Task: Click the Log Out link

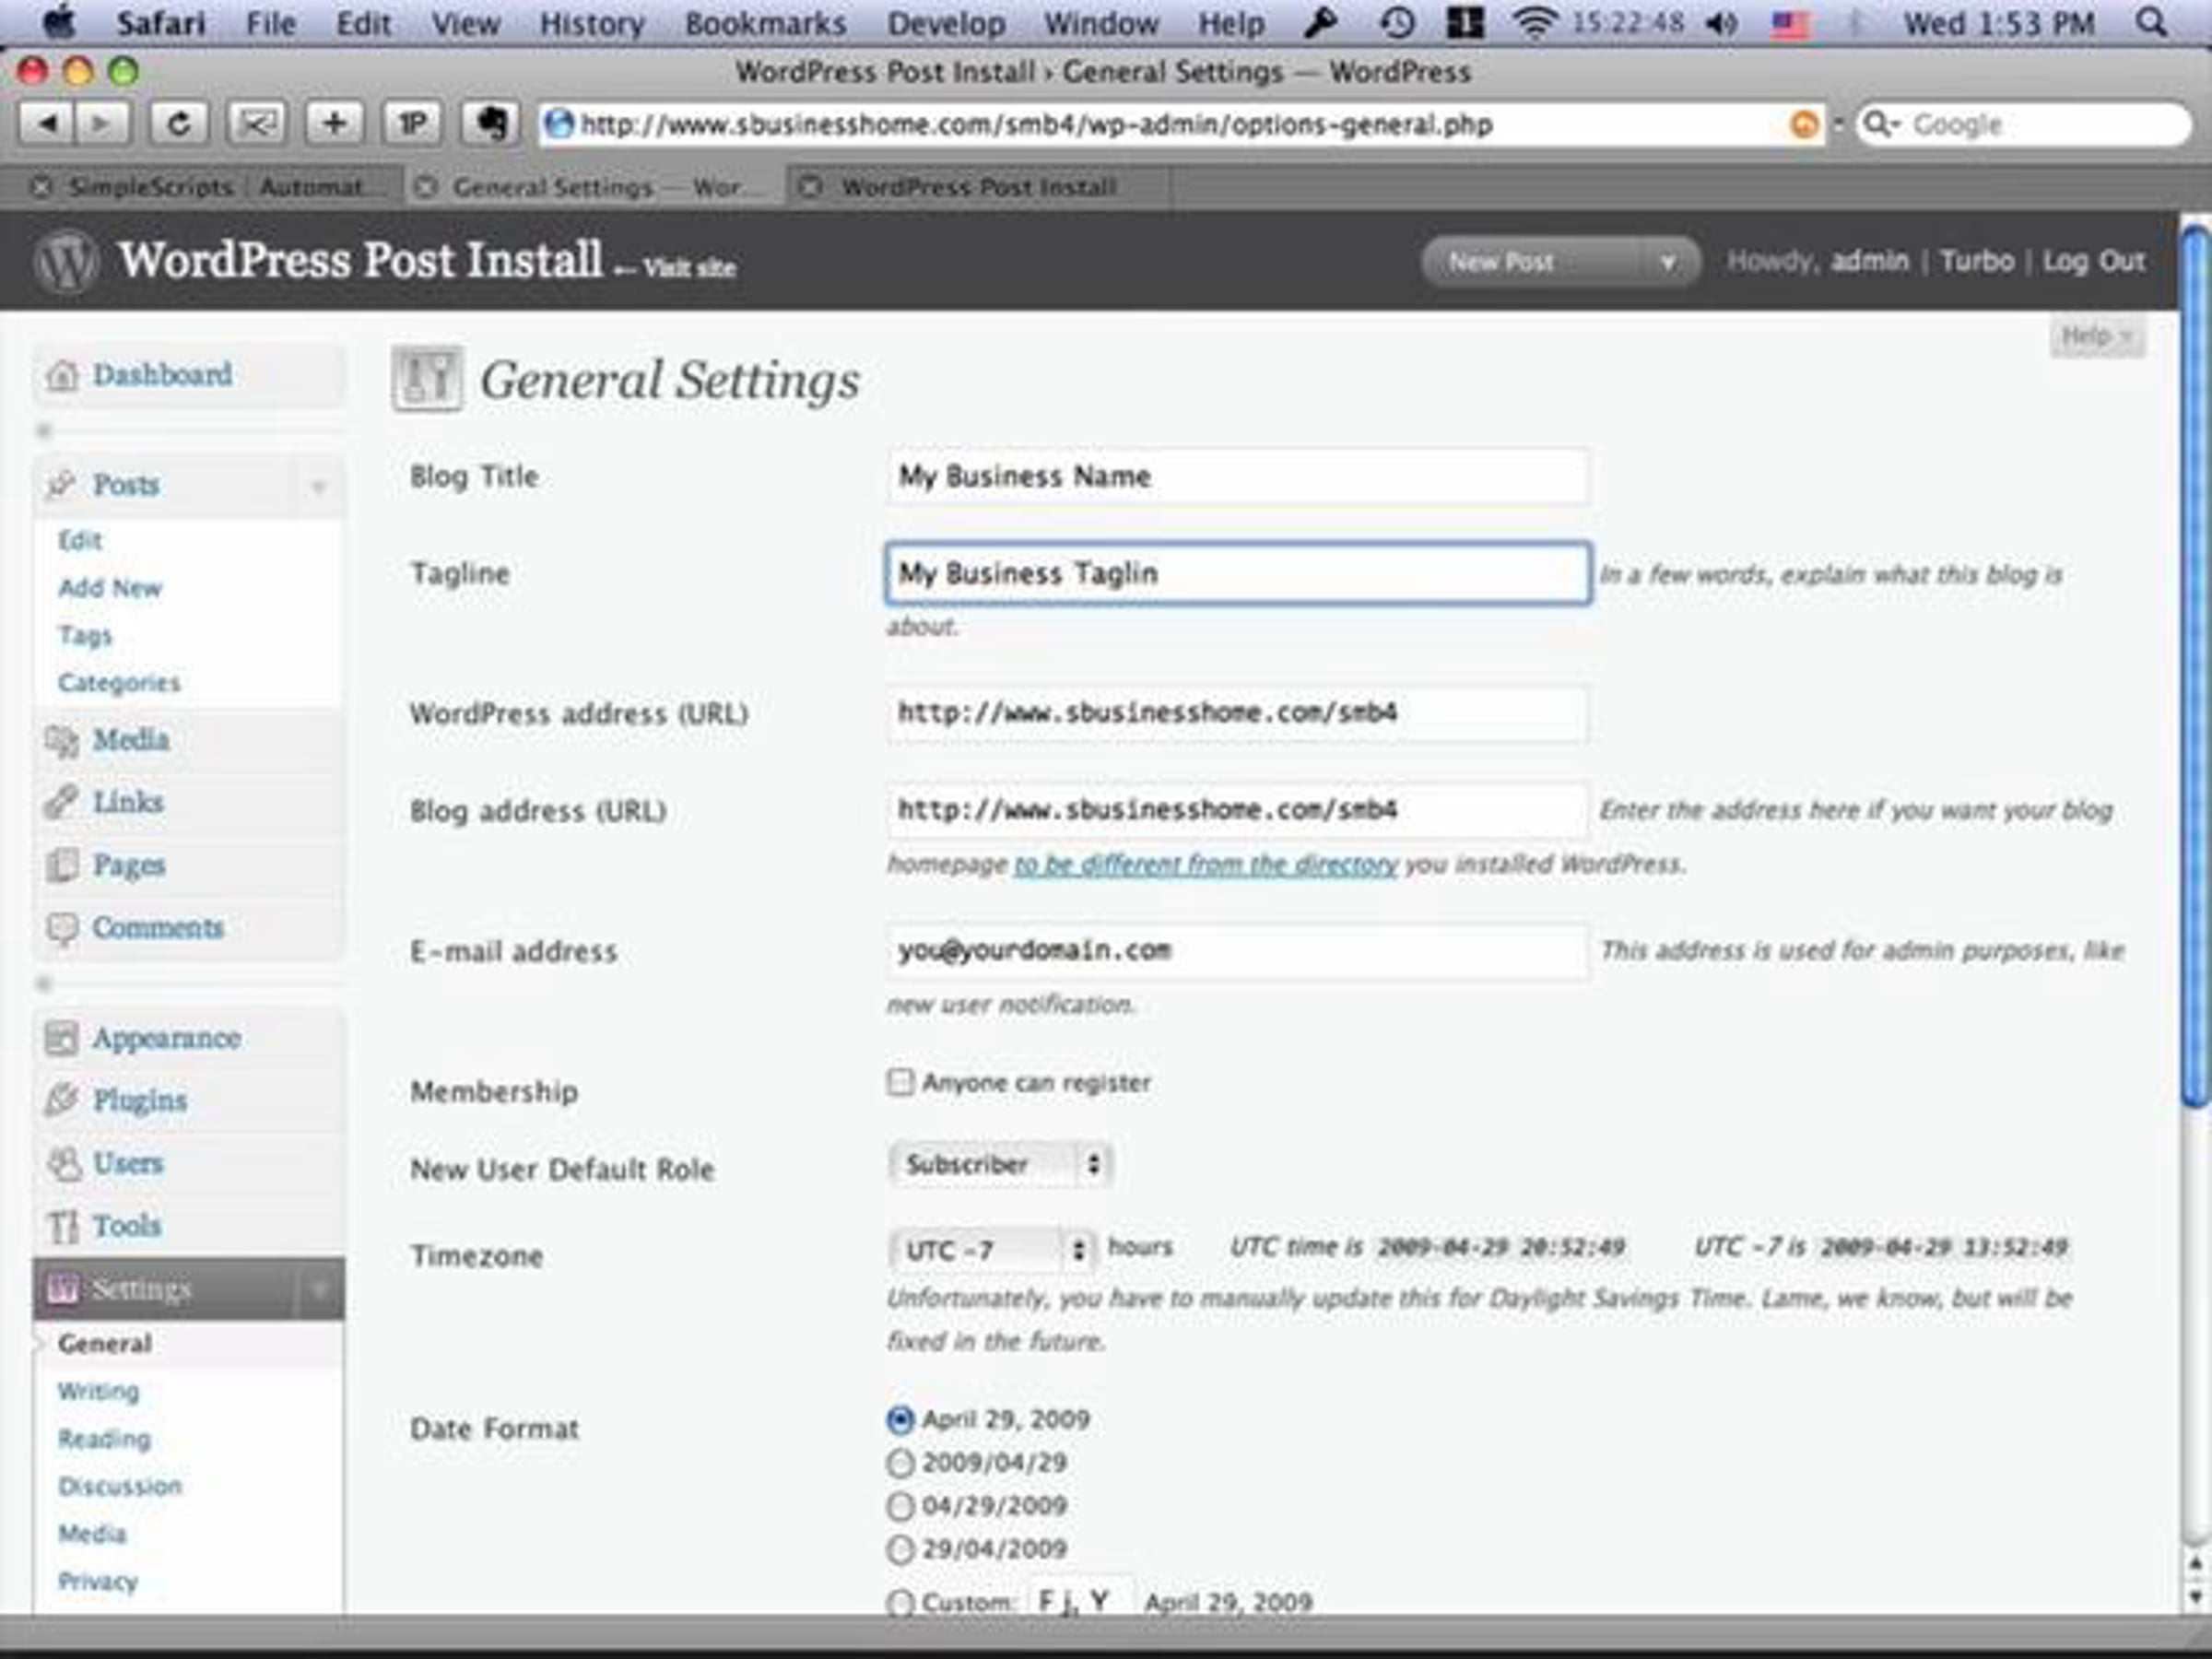Action: click(2094, 261)
